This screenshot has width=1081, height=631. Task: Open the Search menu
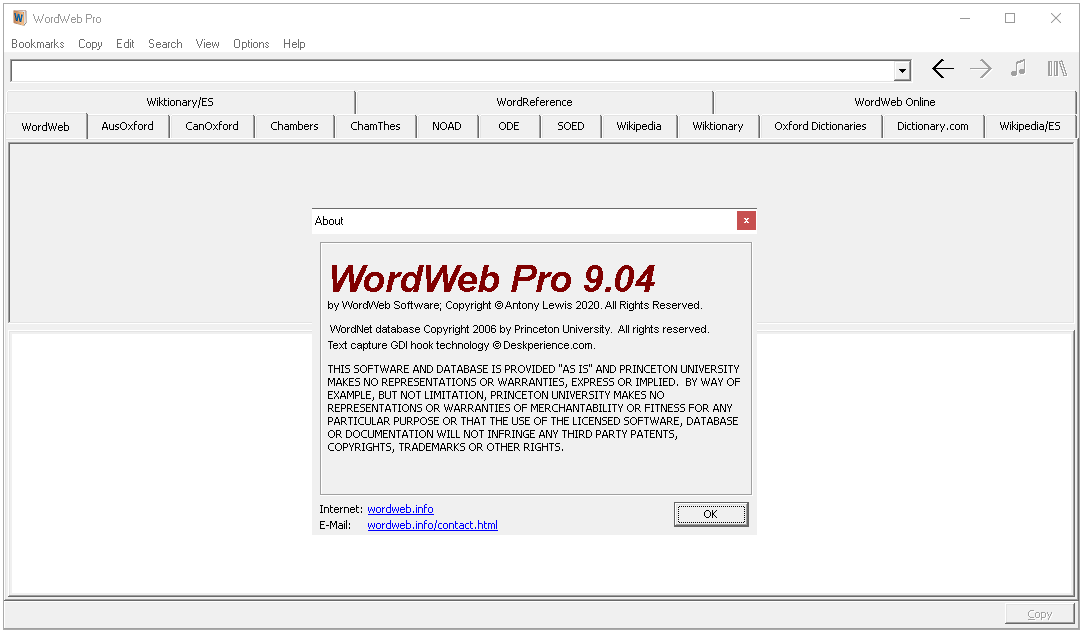165,43
